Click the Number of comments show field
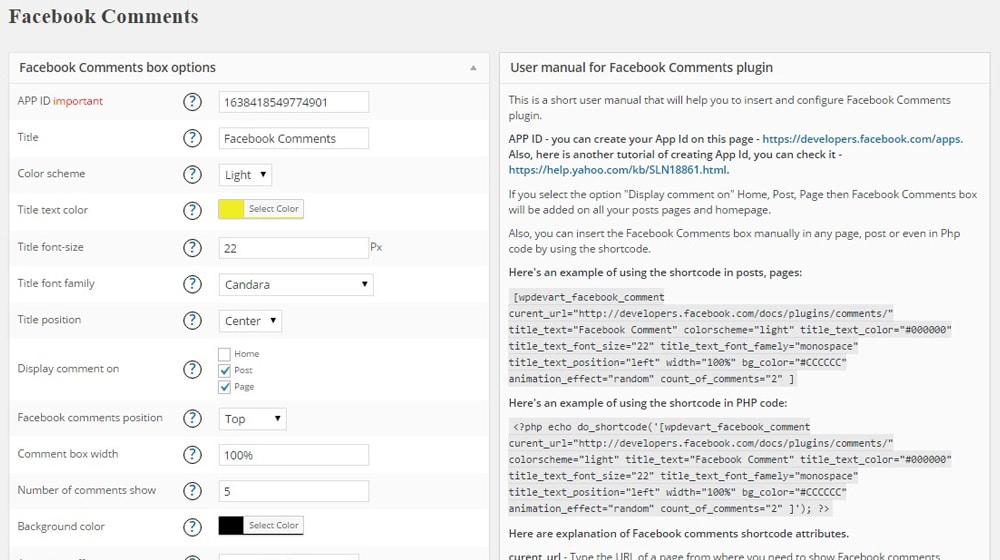The width and height of the screenshot is (1000, 560). point(293,491)
